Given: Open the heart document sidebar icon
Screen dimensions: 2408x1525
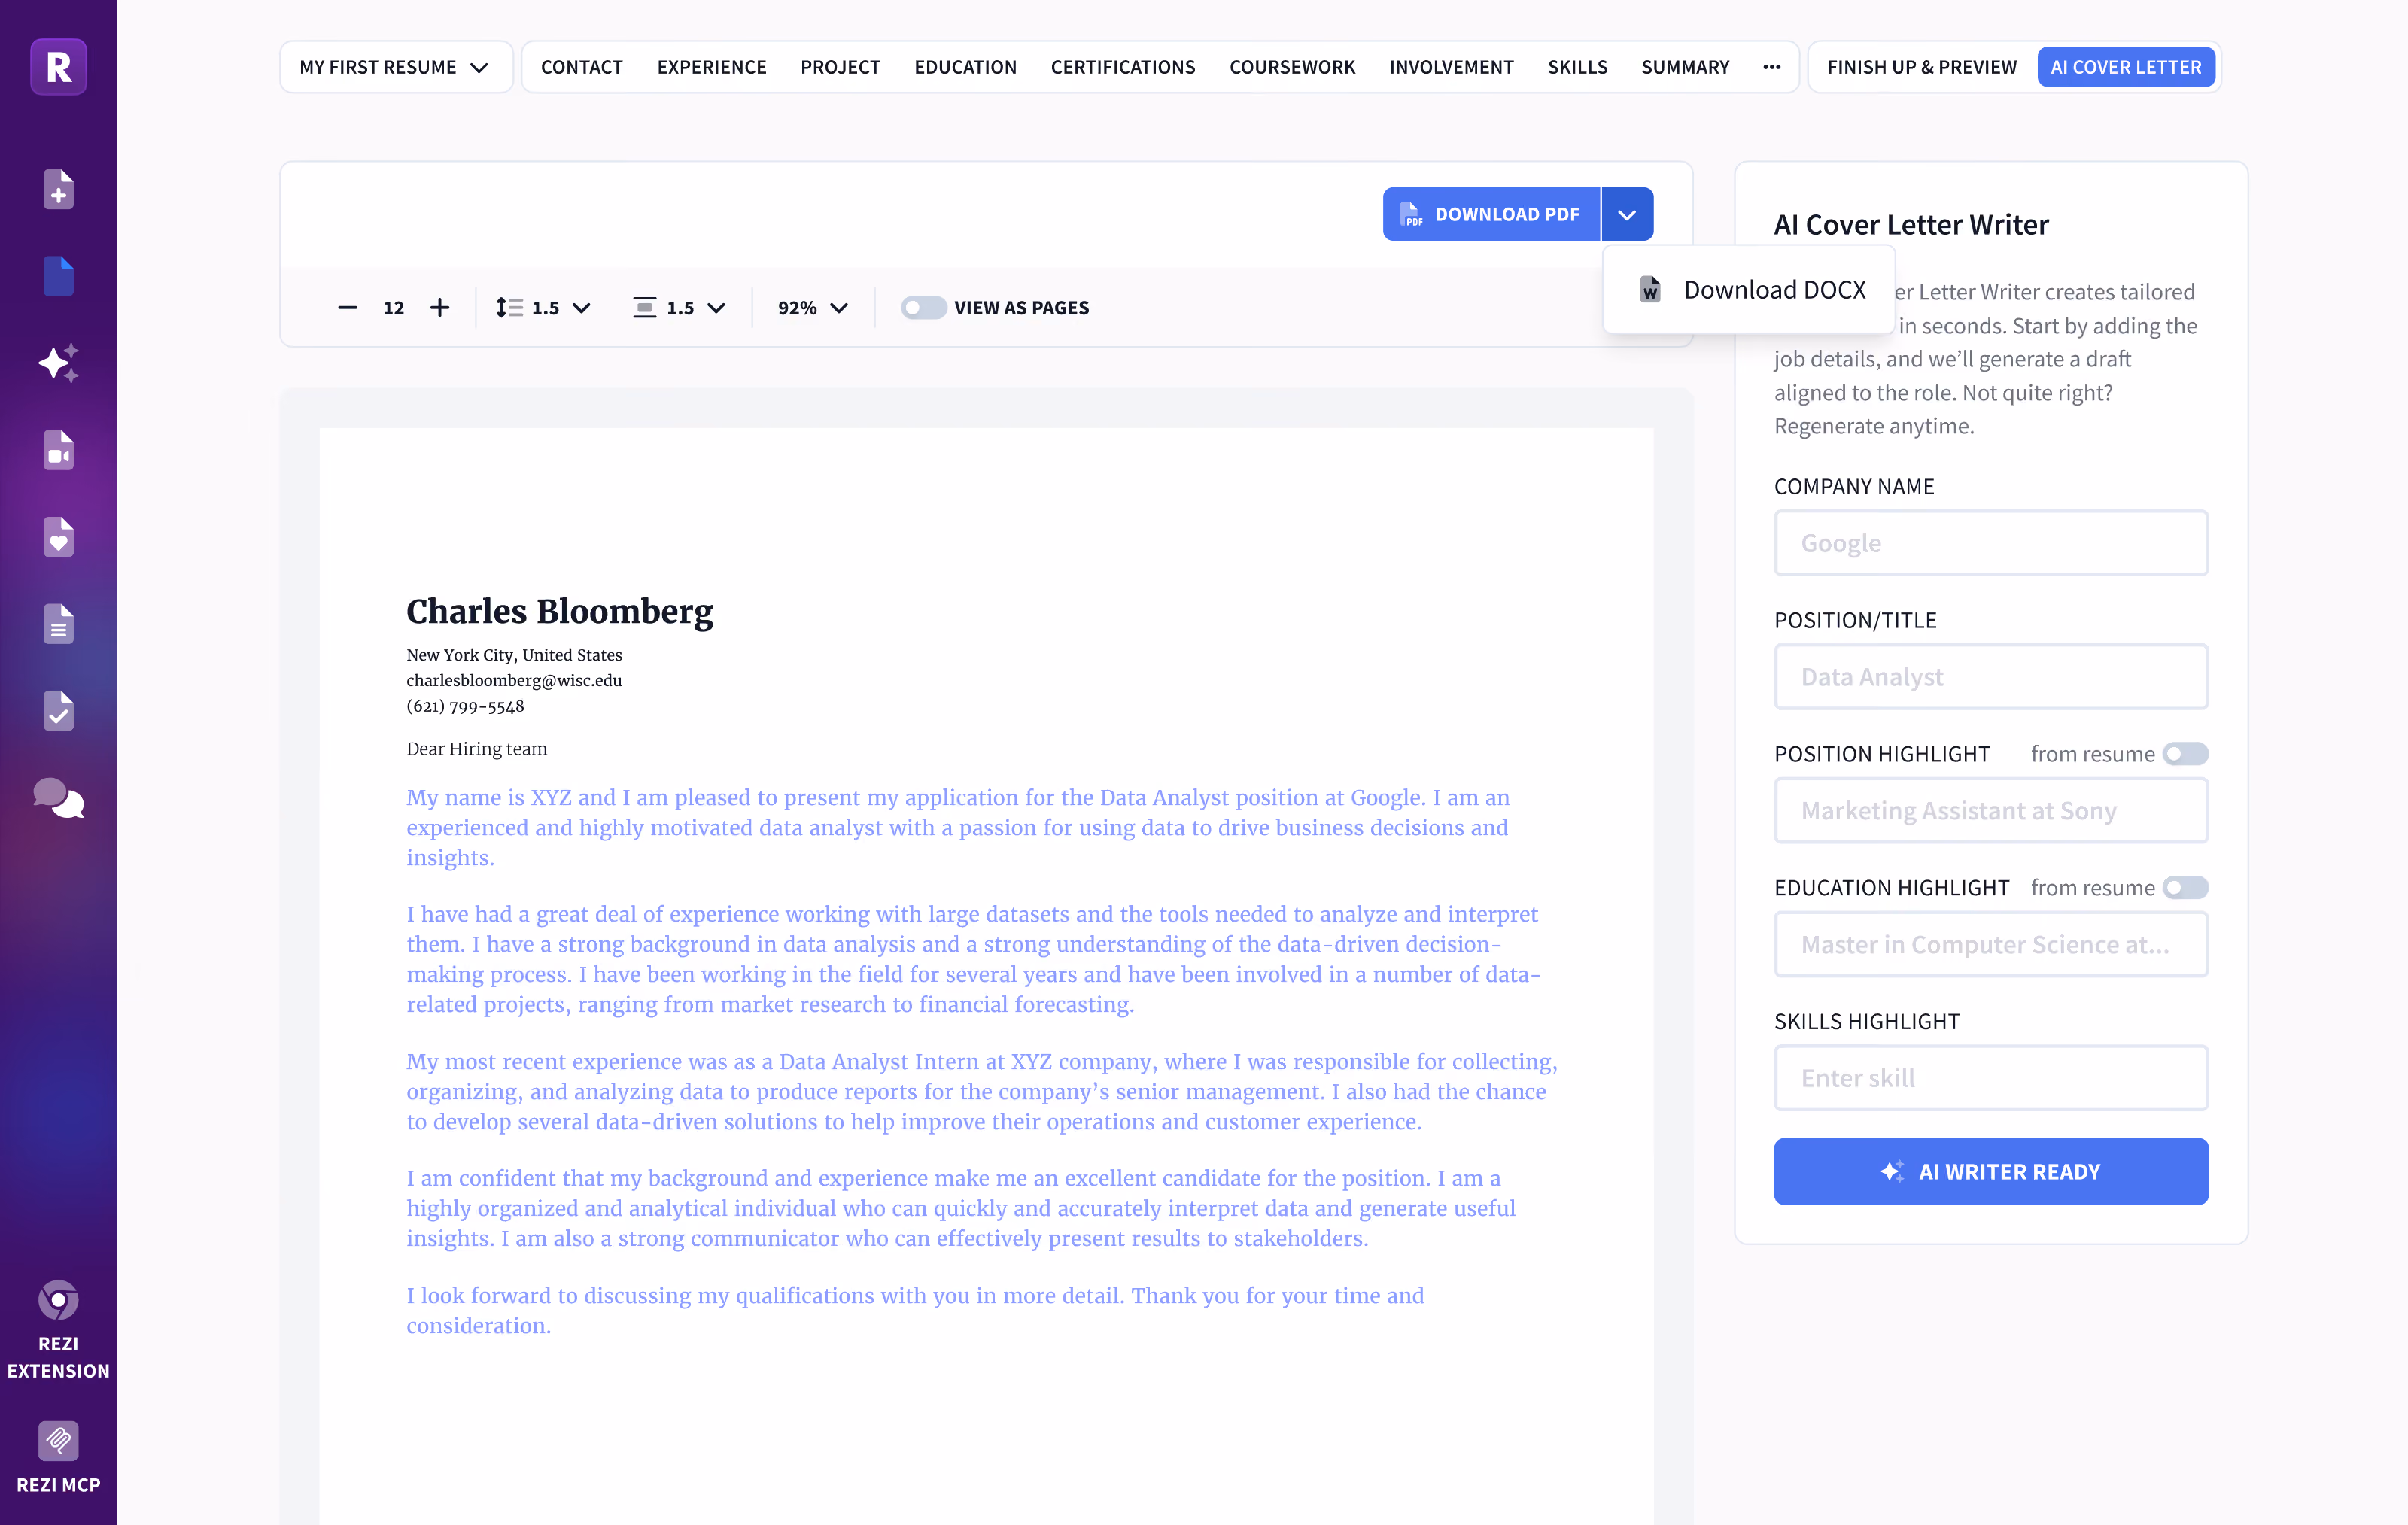Looking at the screenshot, I should 58,537.
